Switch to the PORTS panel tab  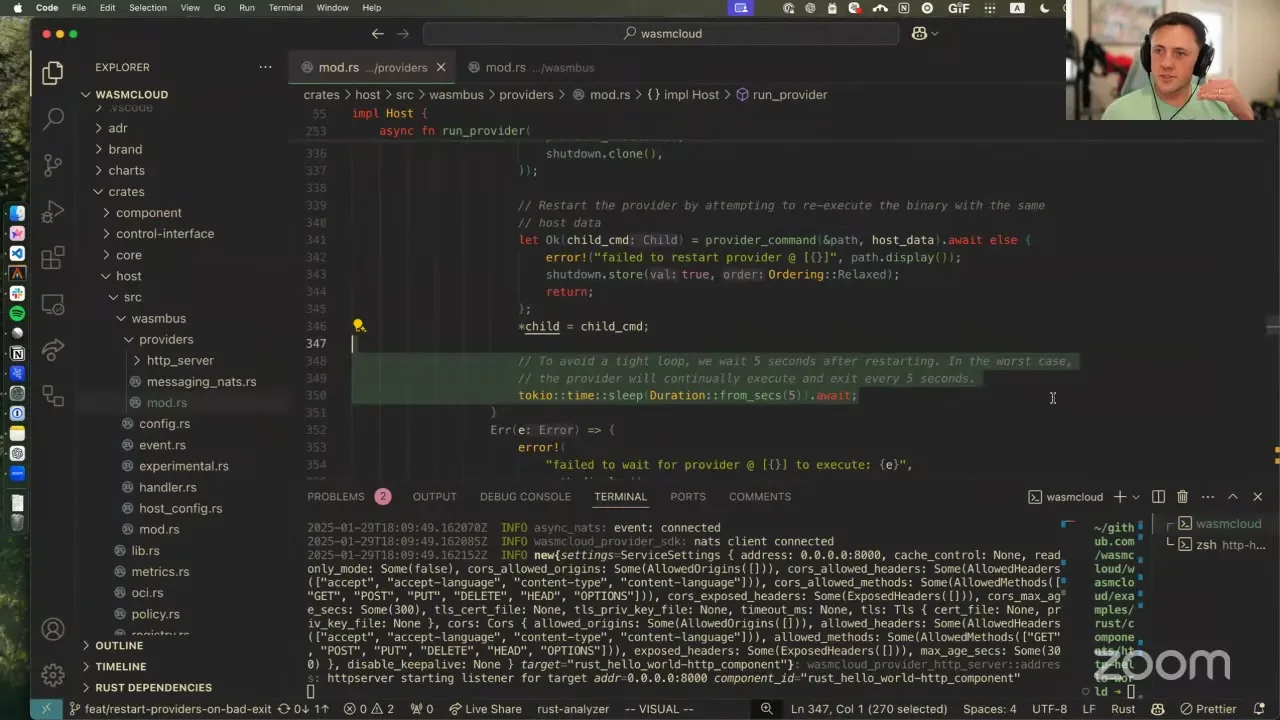click(688, 497)
